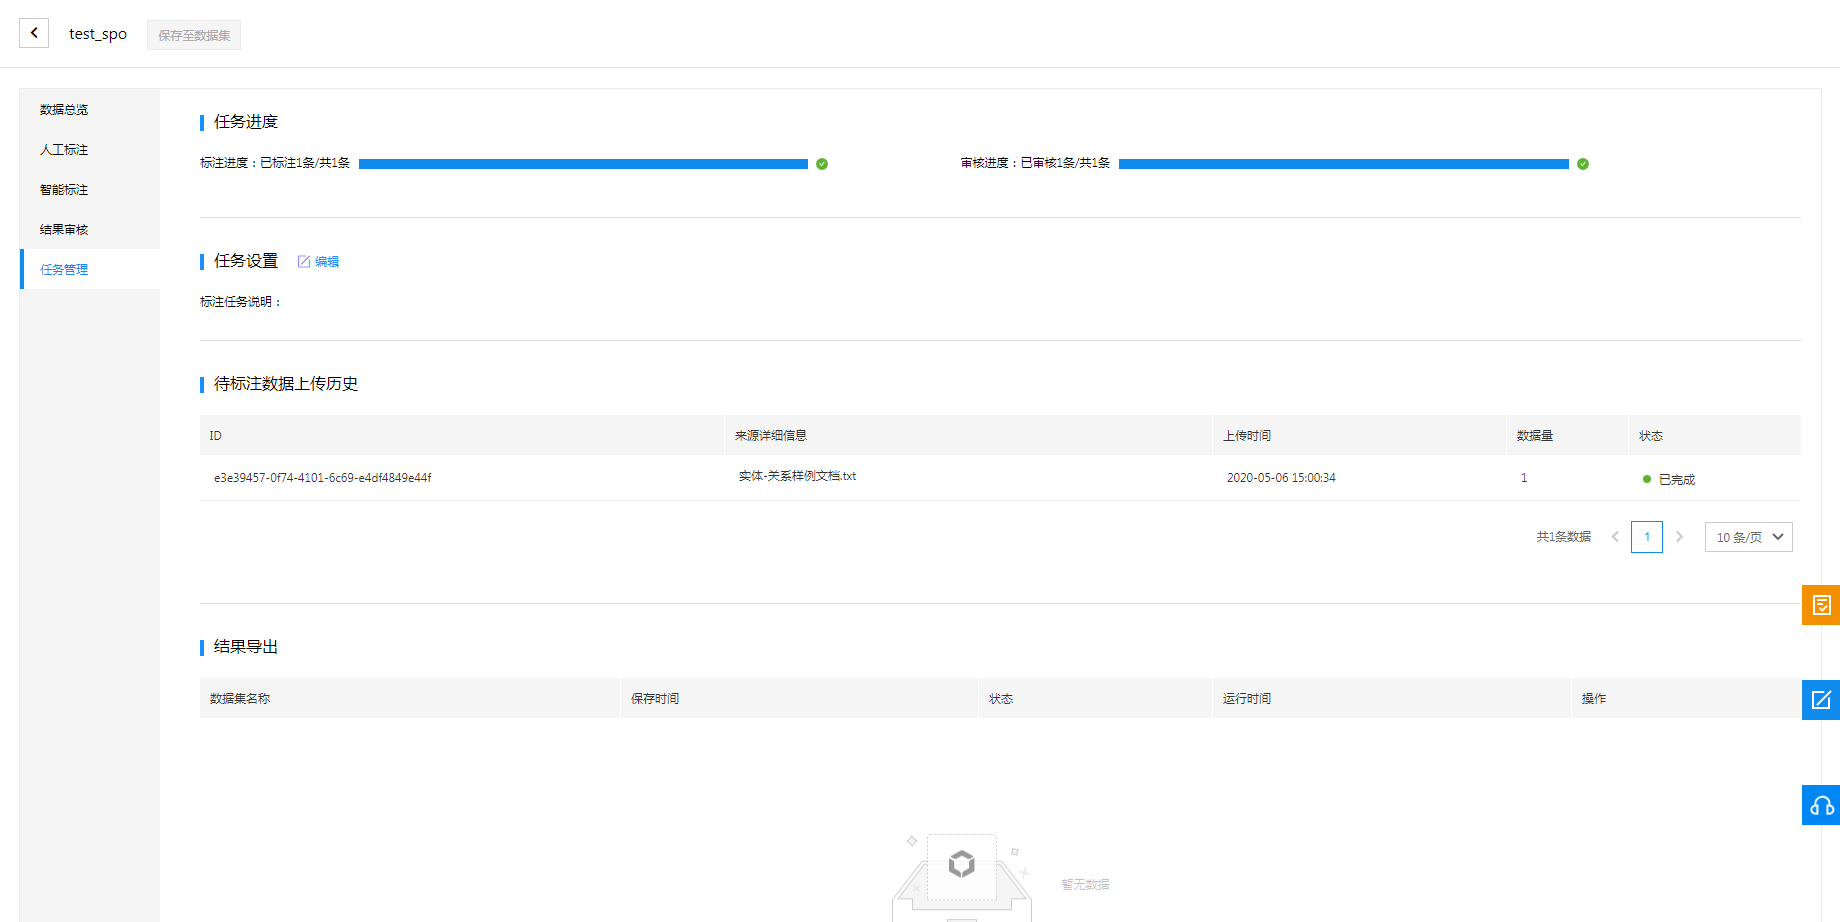This screenshot has width=1840, height=922.
Task: Select 智能标注 sidebar item
Action: tap(64, 190)
